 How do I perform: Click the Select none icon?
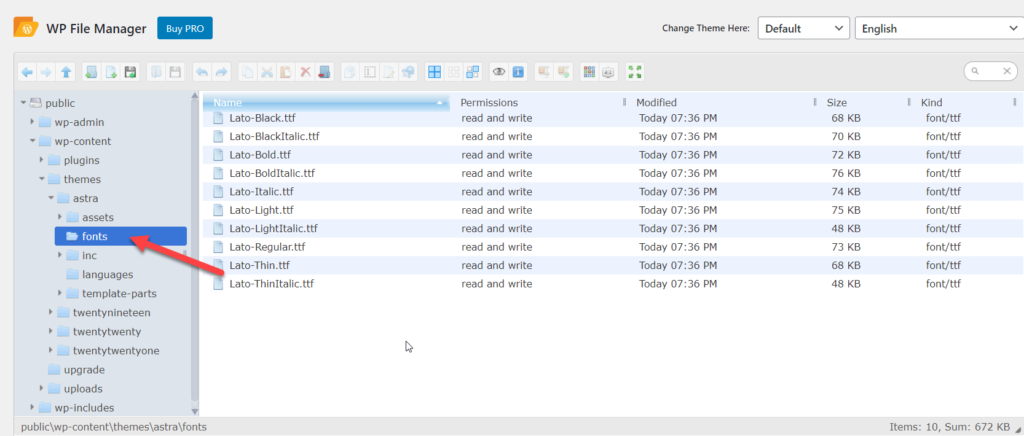(x=453, y=72)
